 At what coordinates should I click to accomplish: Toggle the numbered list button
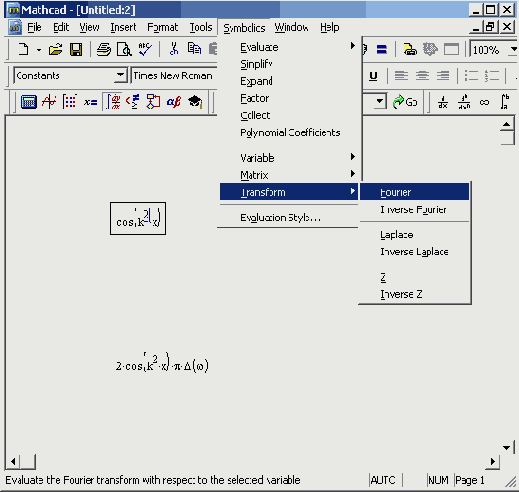coord(492,76)
